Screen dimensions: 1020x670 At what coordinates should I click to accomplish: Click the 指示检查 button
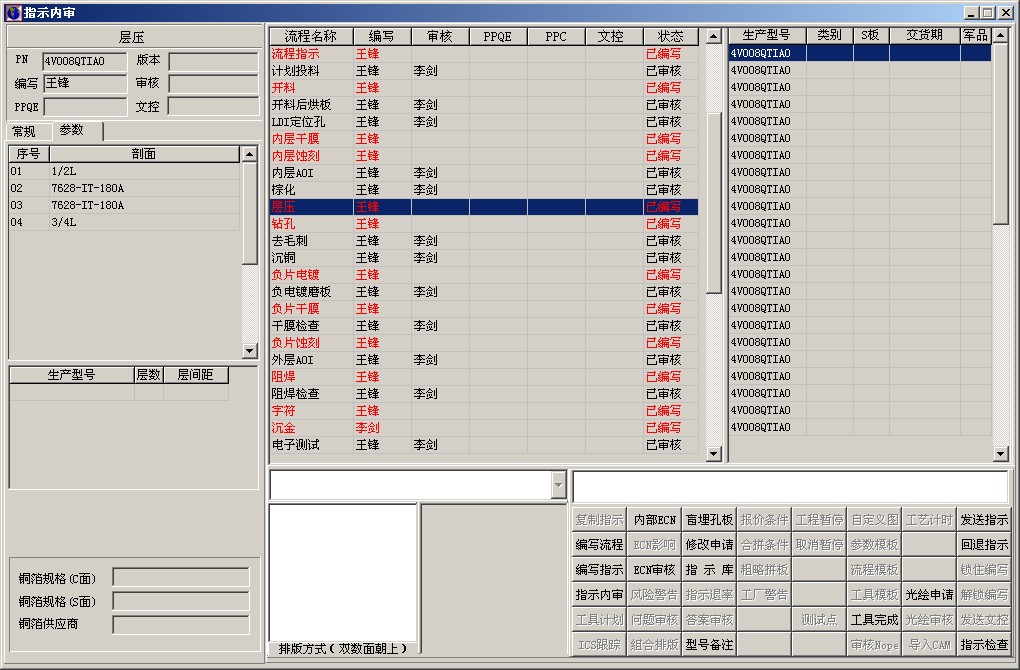[984, 645]
